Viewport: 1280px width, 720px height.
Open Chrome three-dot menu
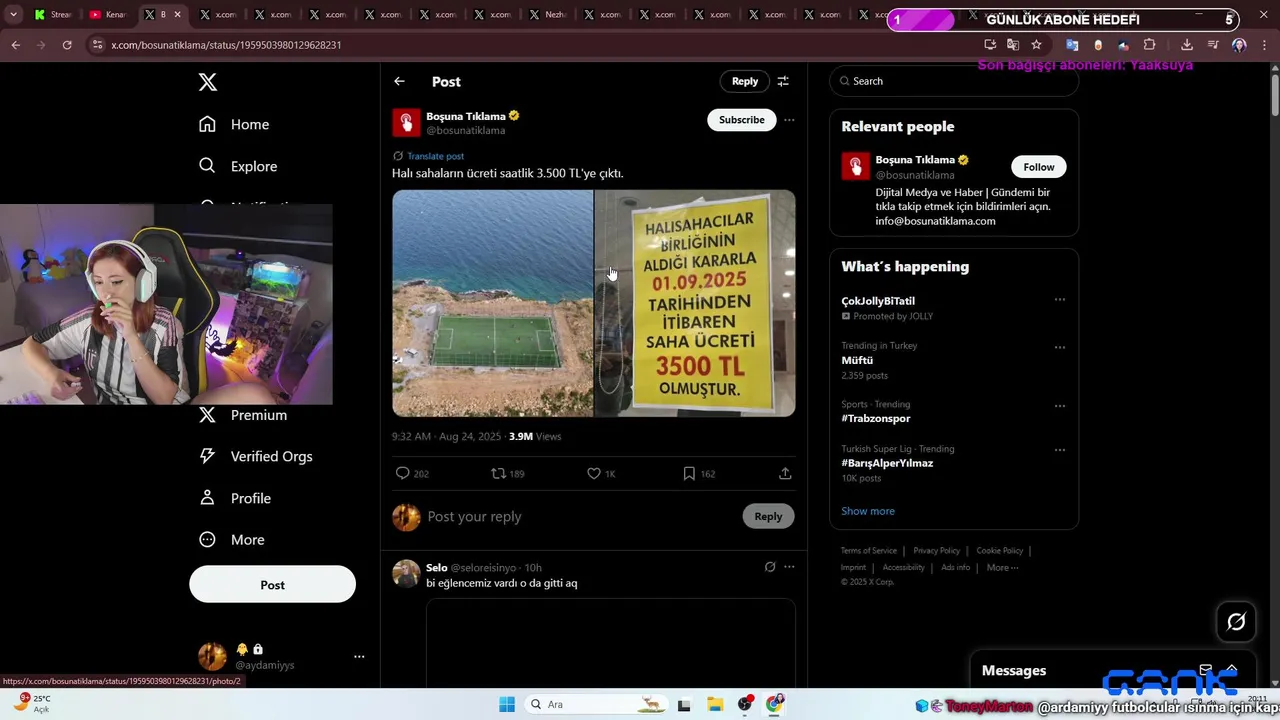tap(1265, 45)
